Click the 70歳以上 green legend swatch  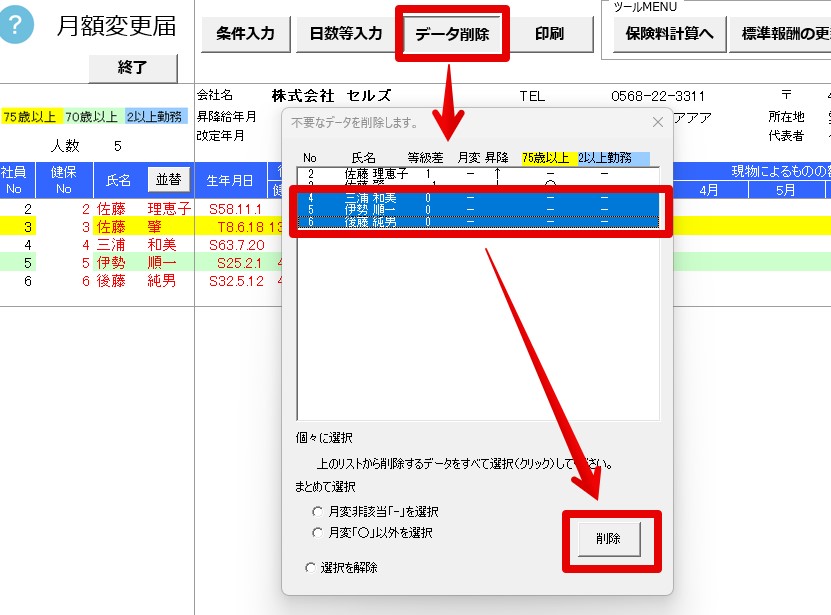[x=92, y=116]
